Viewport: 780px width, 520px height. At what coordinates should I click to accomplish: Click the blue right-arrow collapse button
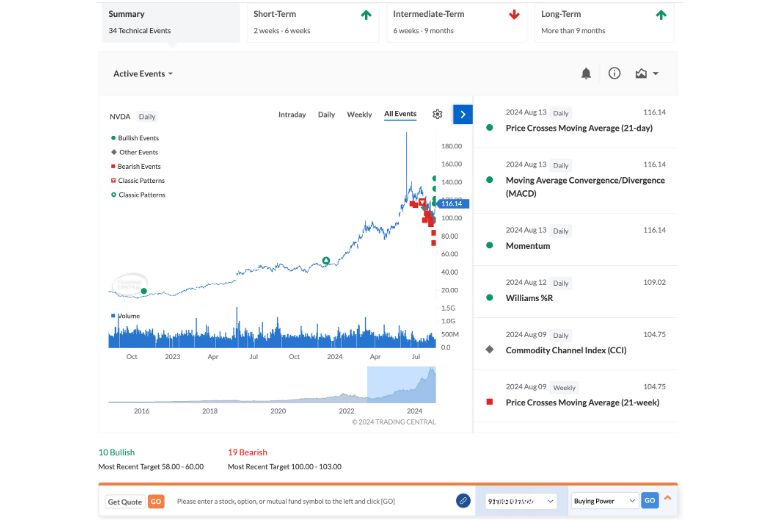pyautogui.click(x=463, y=114)
